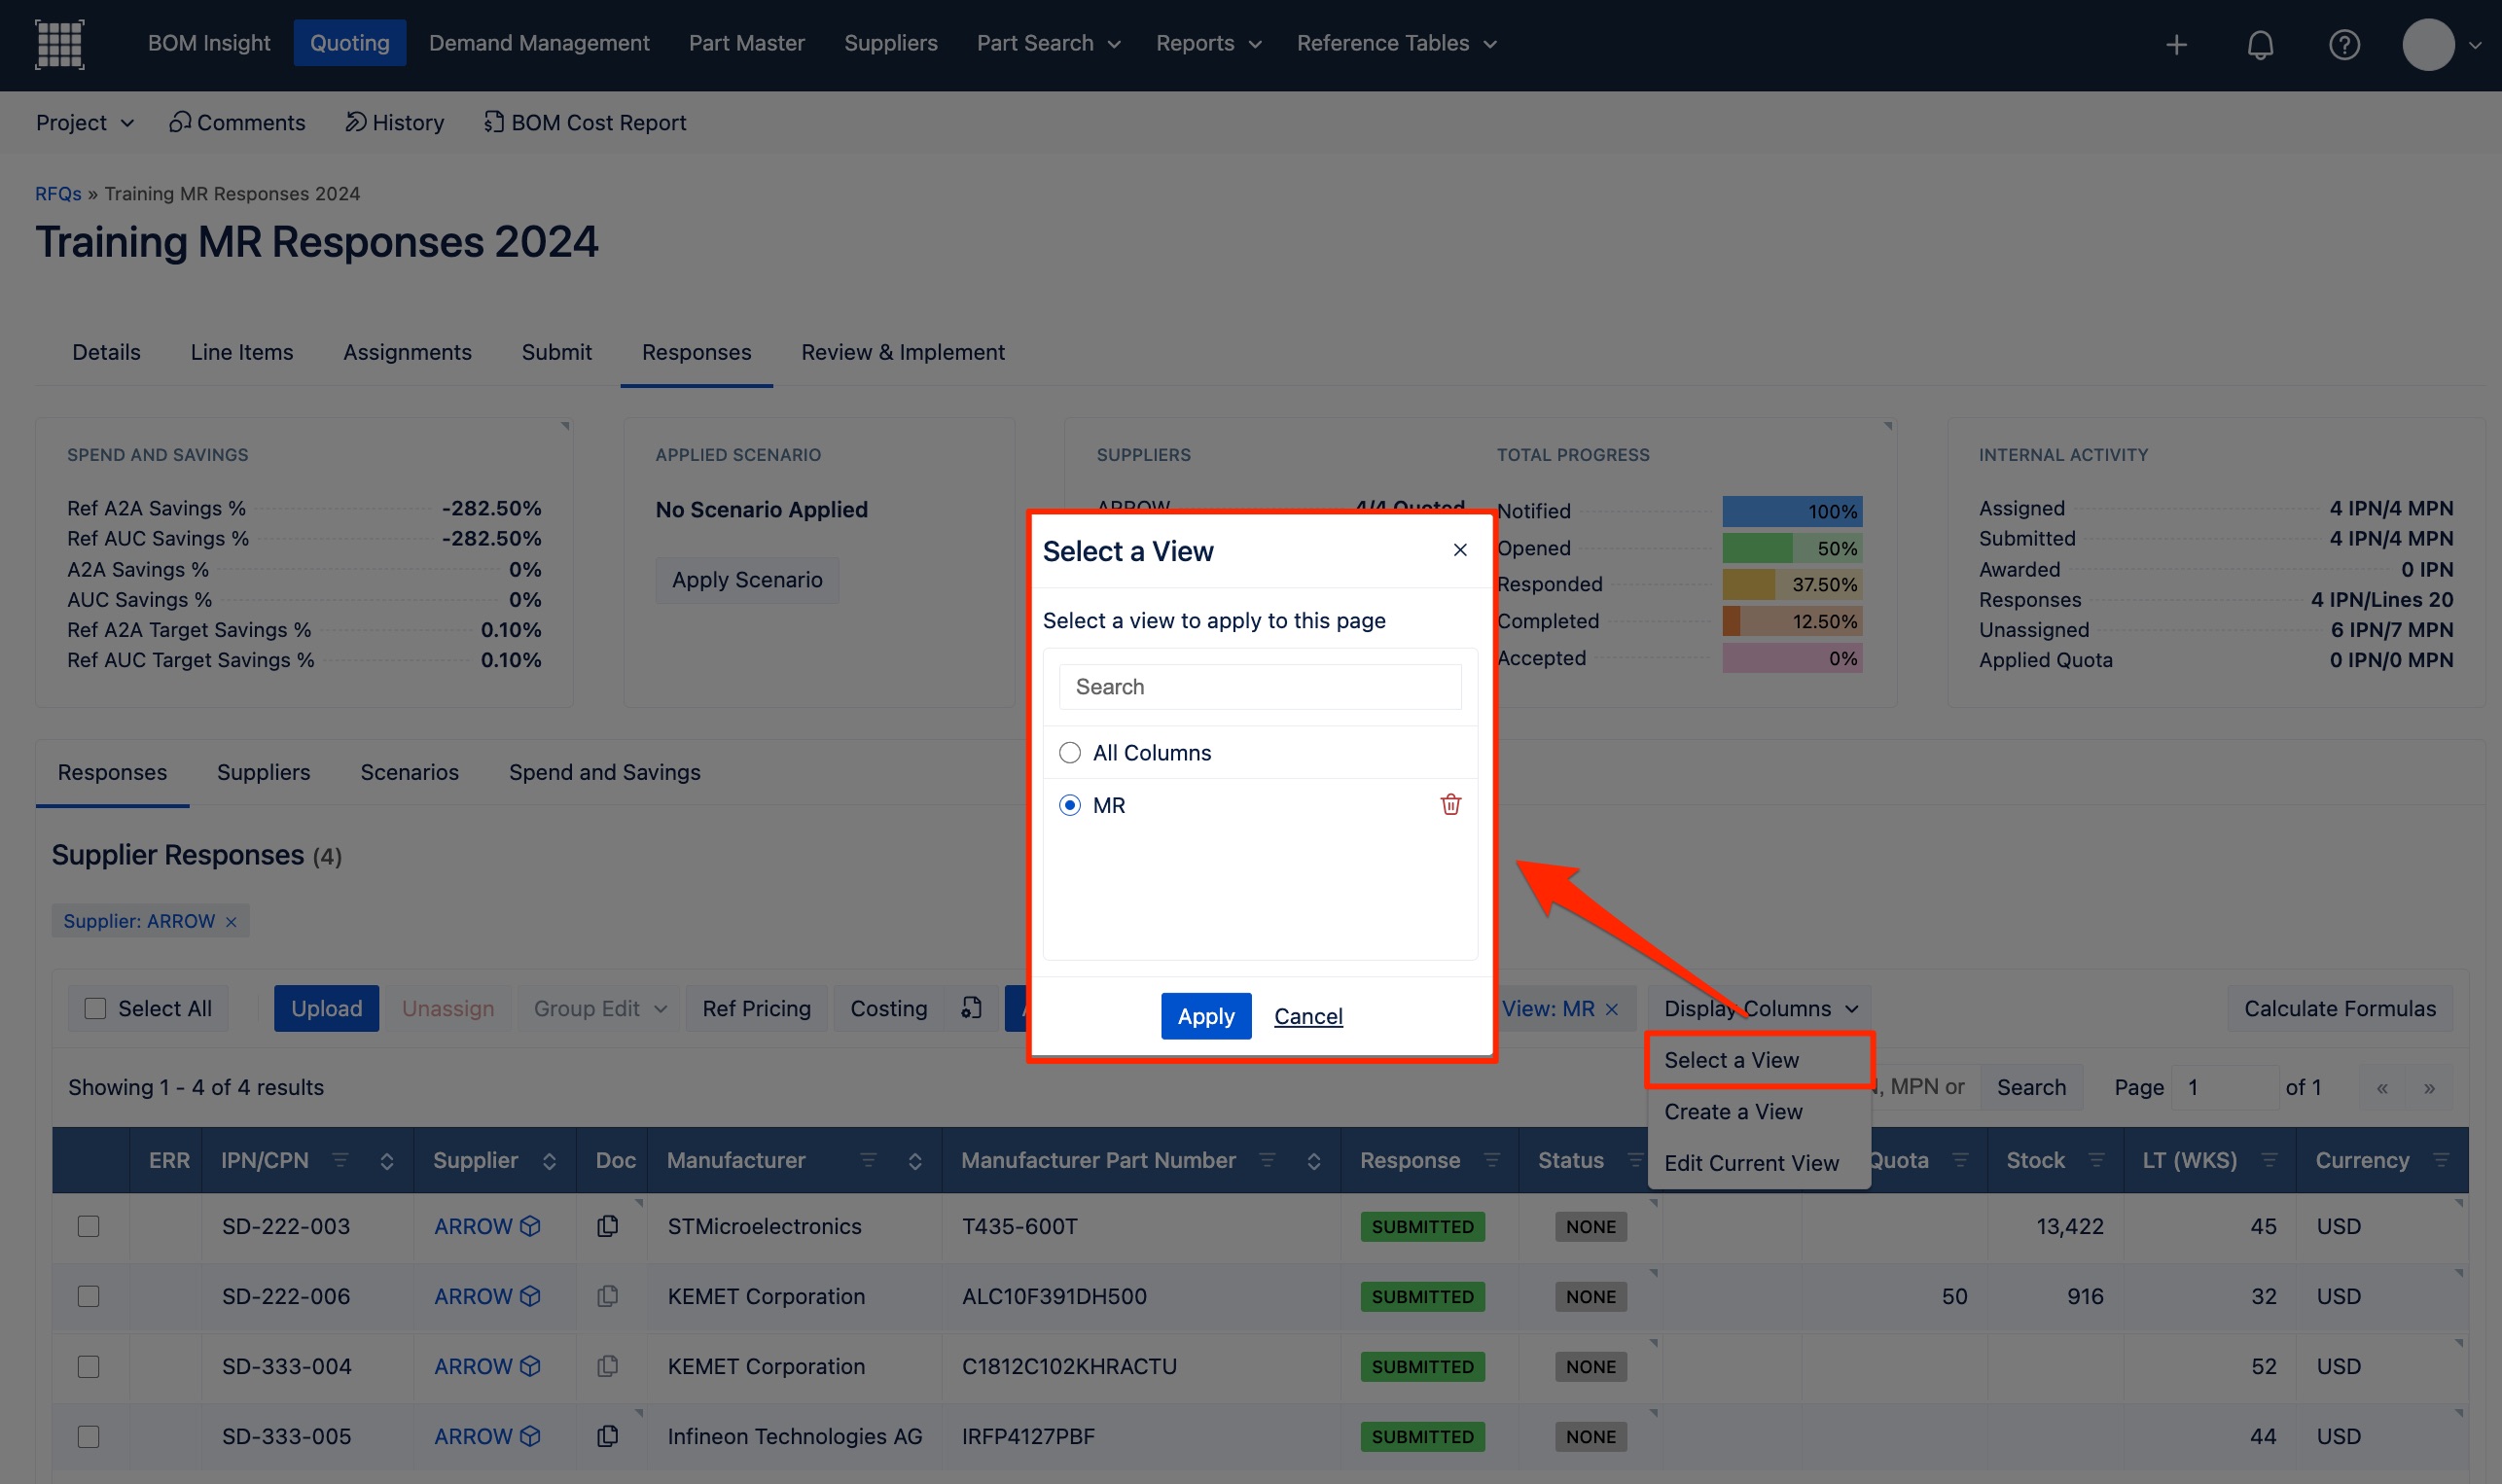The width and height of the screenshot is (2502, 1484).
Task: Filter the Stock column
Action: [x=2097, y=1160]
